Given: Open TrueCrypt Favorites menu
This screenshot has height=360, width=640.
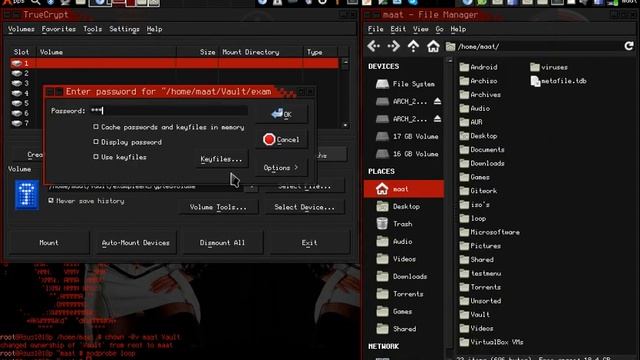Looking at the screenshot, I should click(x=58, y=29).
